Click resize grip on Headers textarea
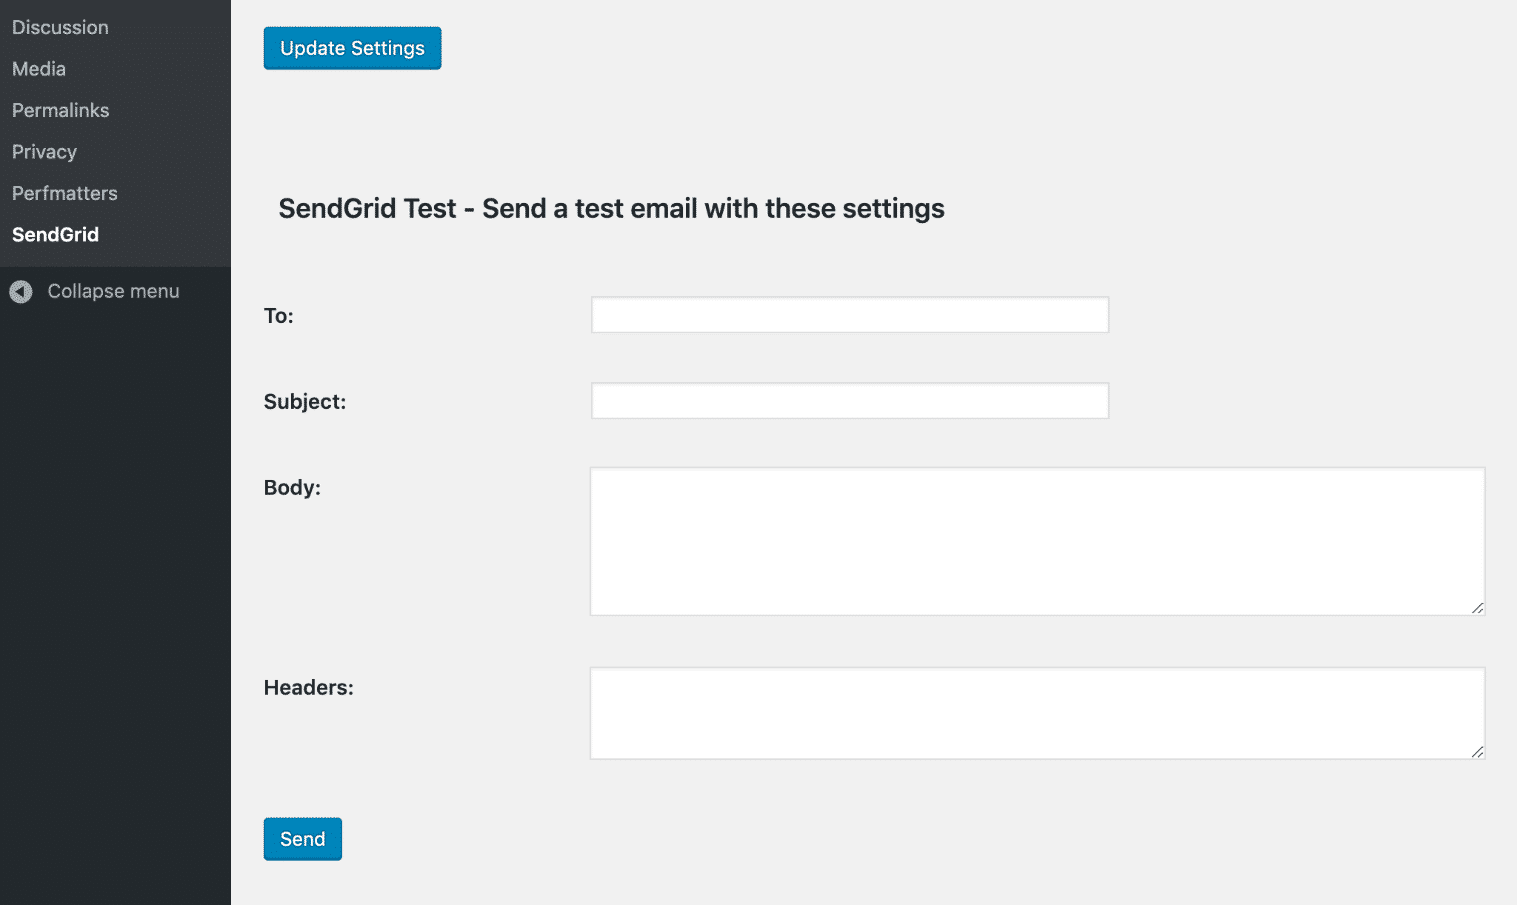The width and height of the screenshot is (1517, 905). click(x=1478, y=752)
